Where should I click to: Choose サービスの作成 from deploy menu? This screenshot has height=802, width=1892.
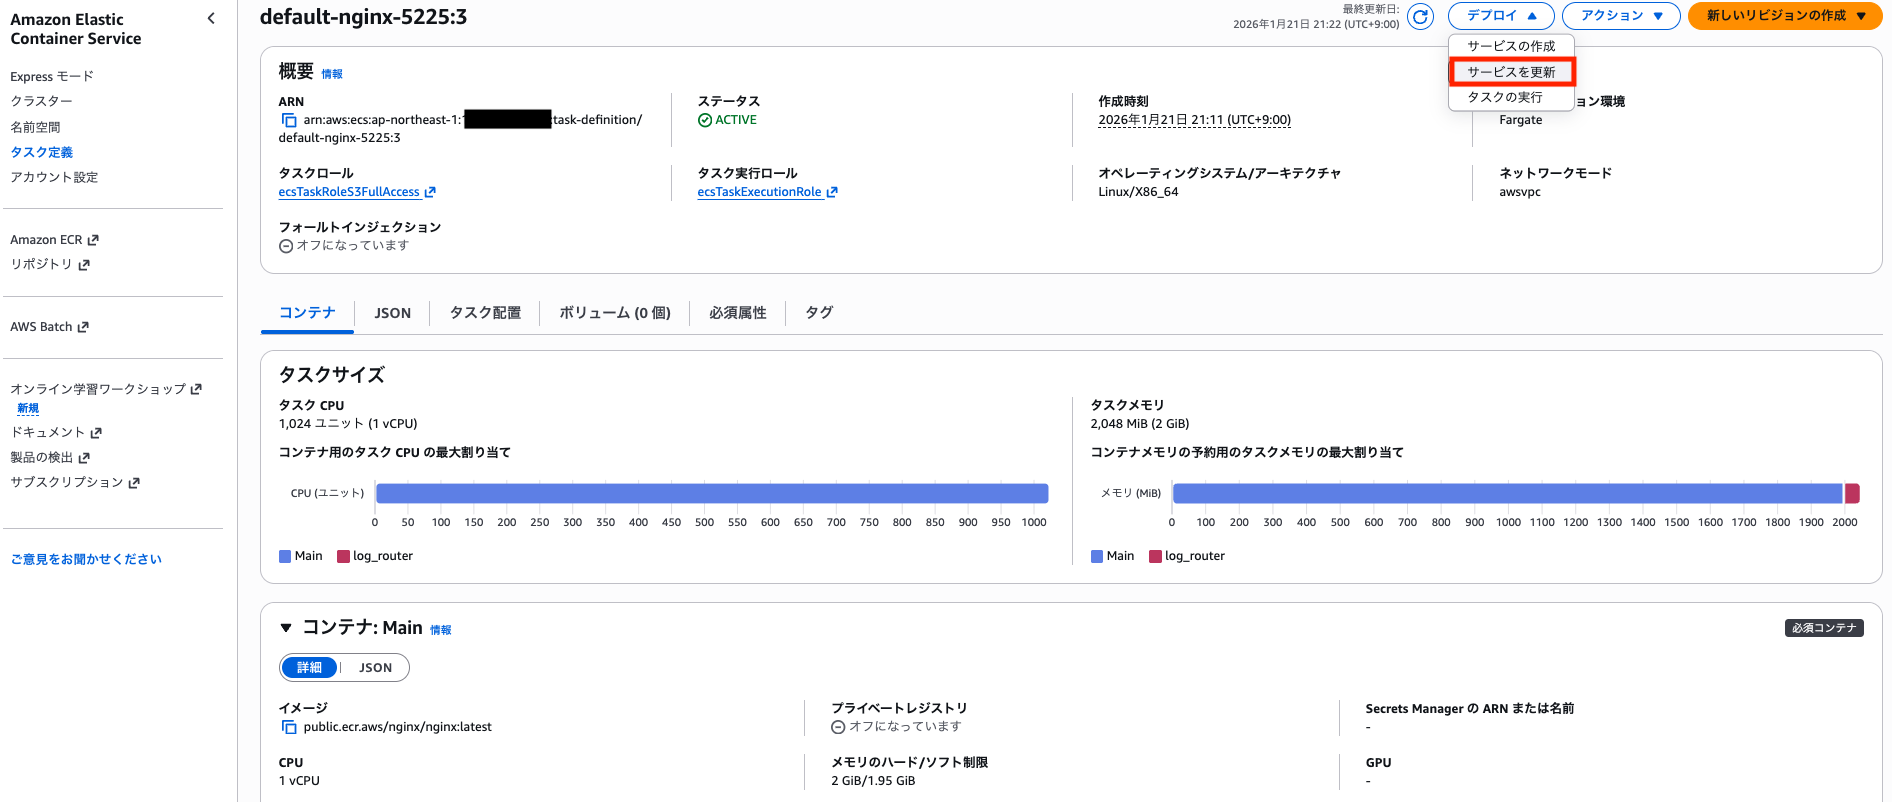1511,46
